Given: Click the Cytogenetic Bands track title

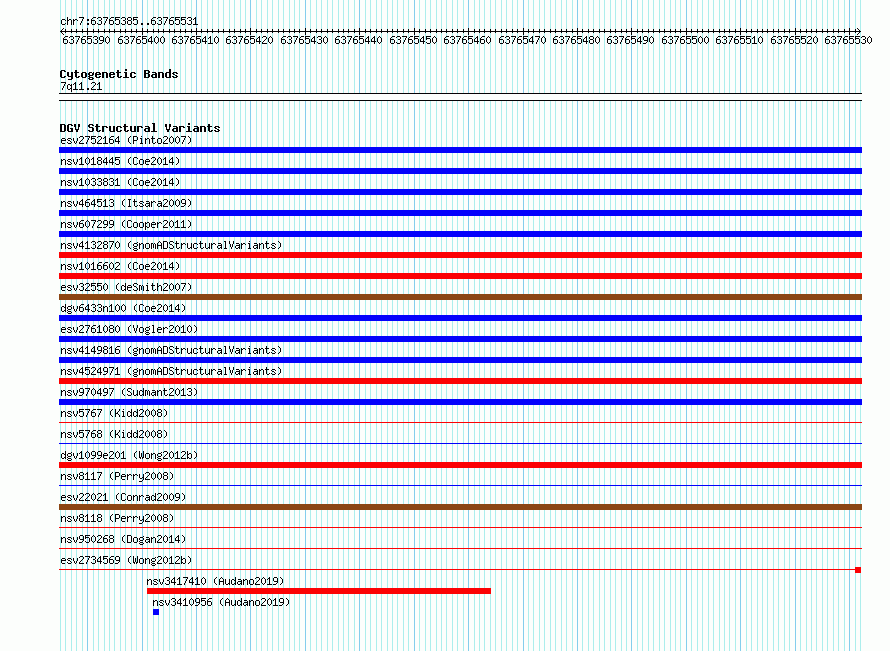Looking at the screenshot, I should (119, 74).
